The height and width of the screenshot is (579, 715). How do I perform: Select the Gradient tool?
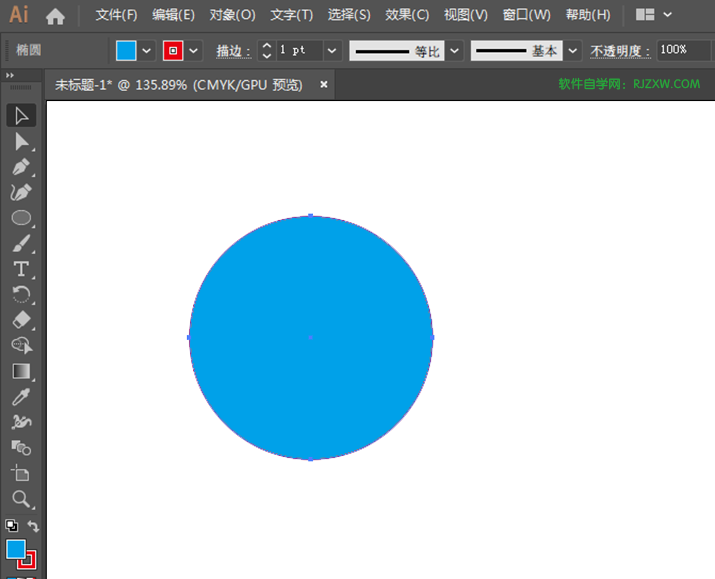tap(21, 371)
